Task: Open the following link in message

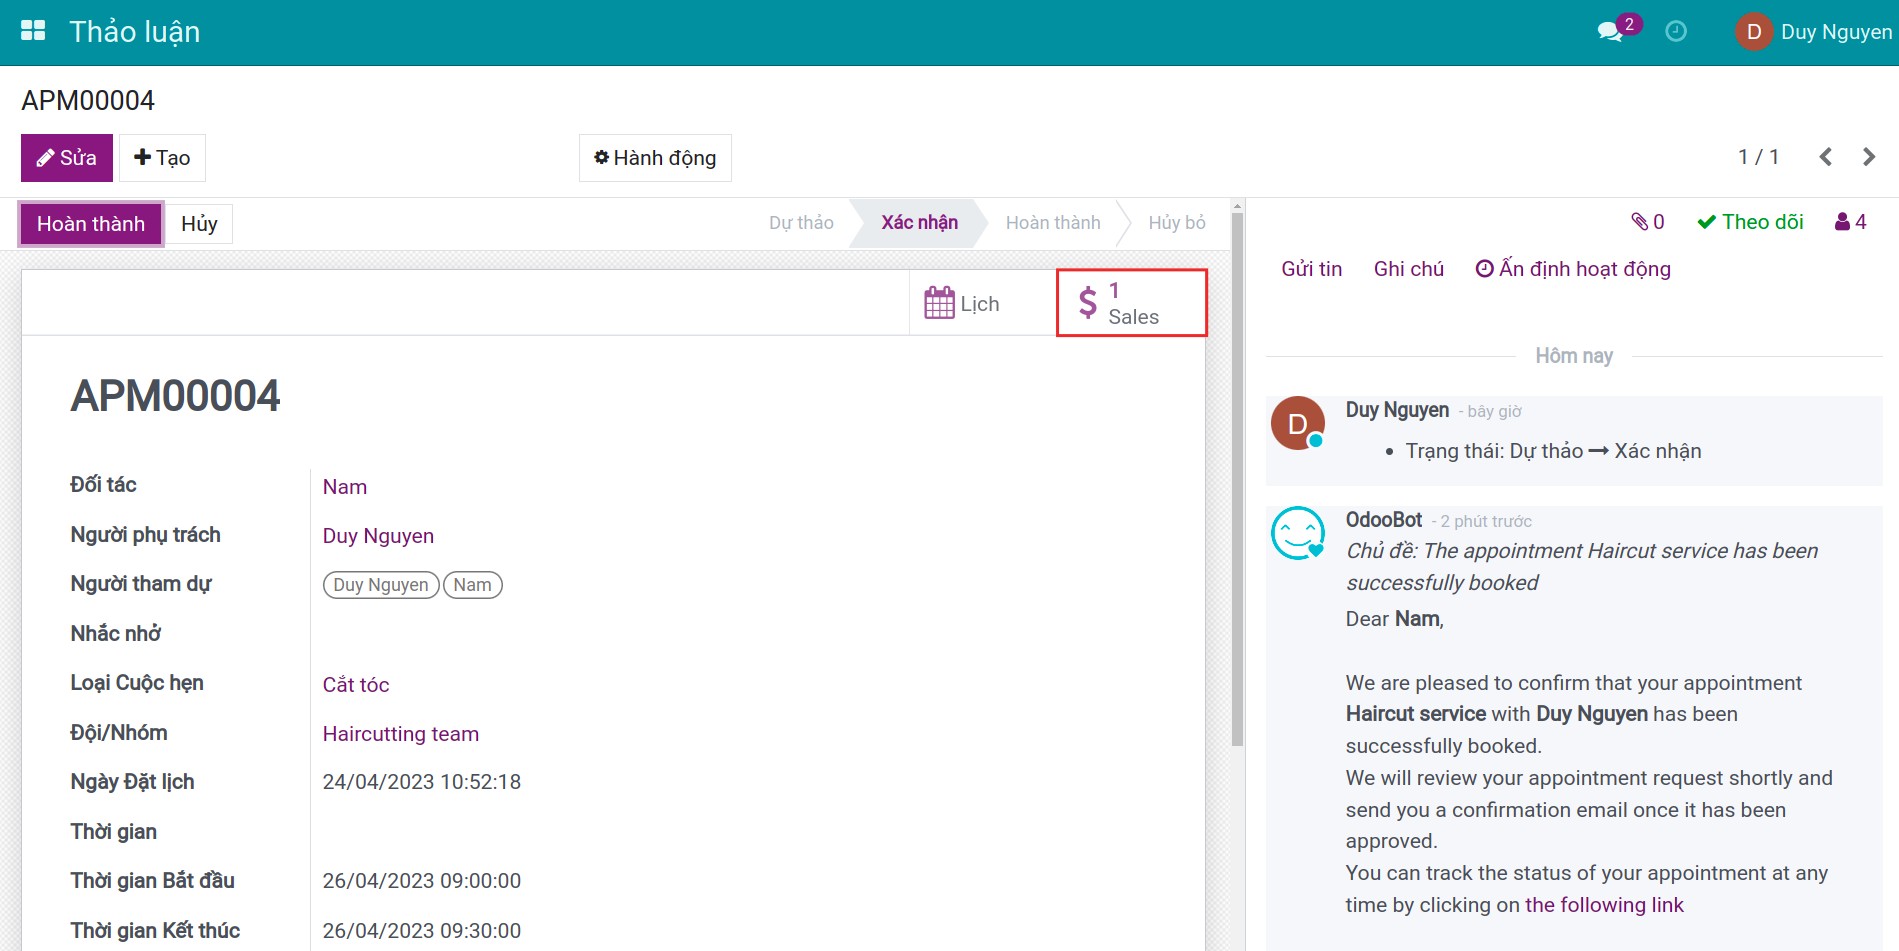Action: pos(1604,905)
